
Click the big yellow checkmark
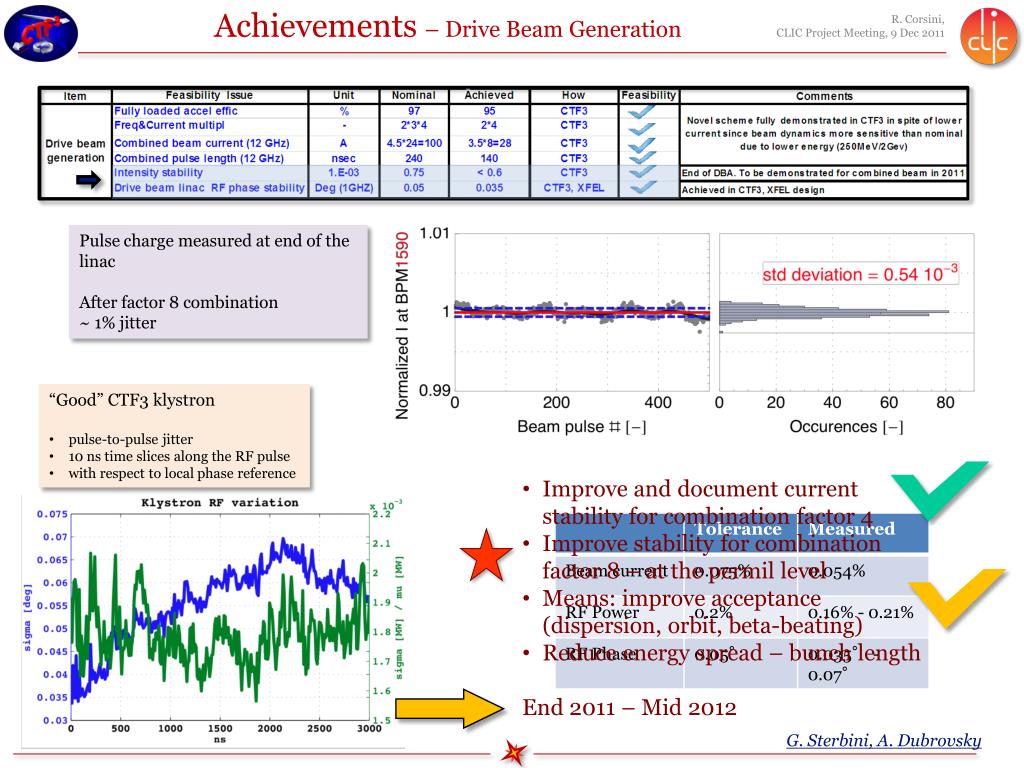[957, 599]
